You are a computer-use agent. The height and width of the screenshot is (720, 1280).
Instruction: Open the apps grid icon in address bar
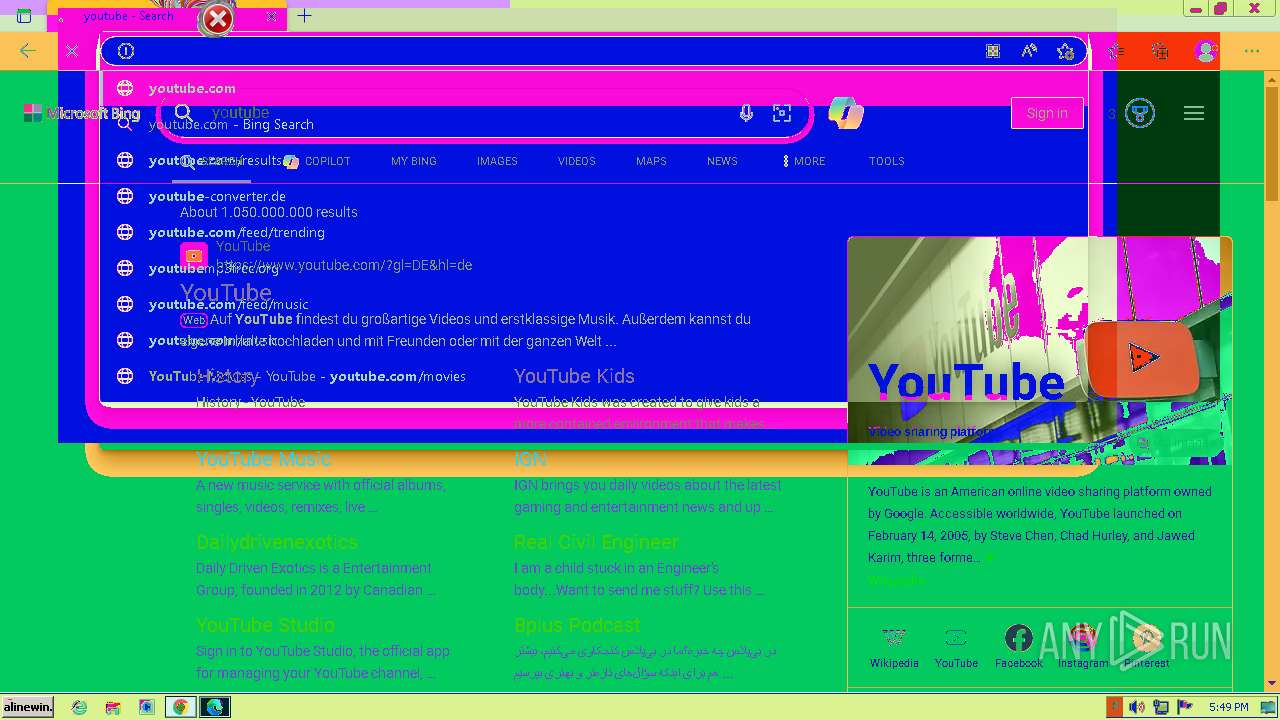click(993, 51)
